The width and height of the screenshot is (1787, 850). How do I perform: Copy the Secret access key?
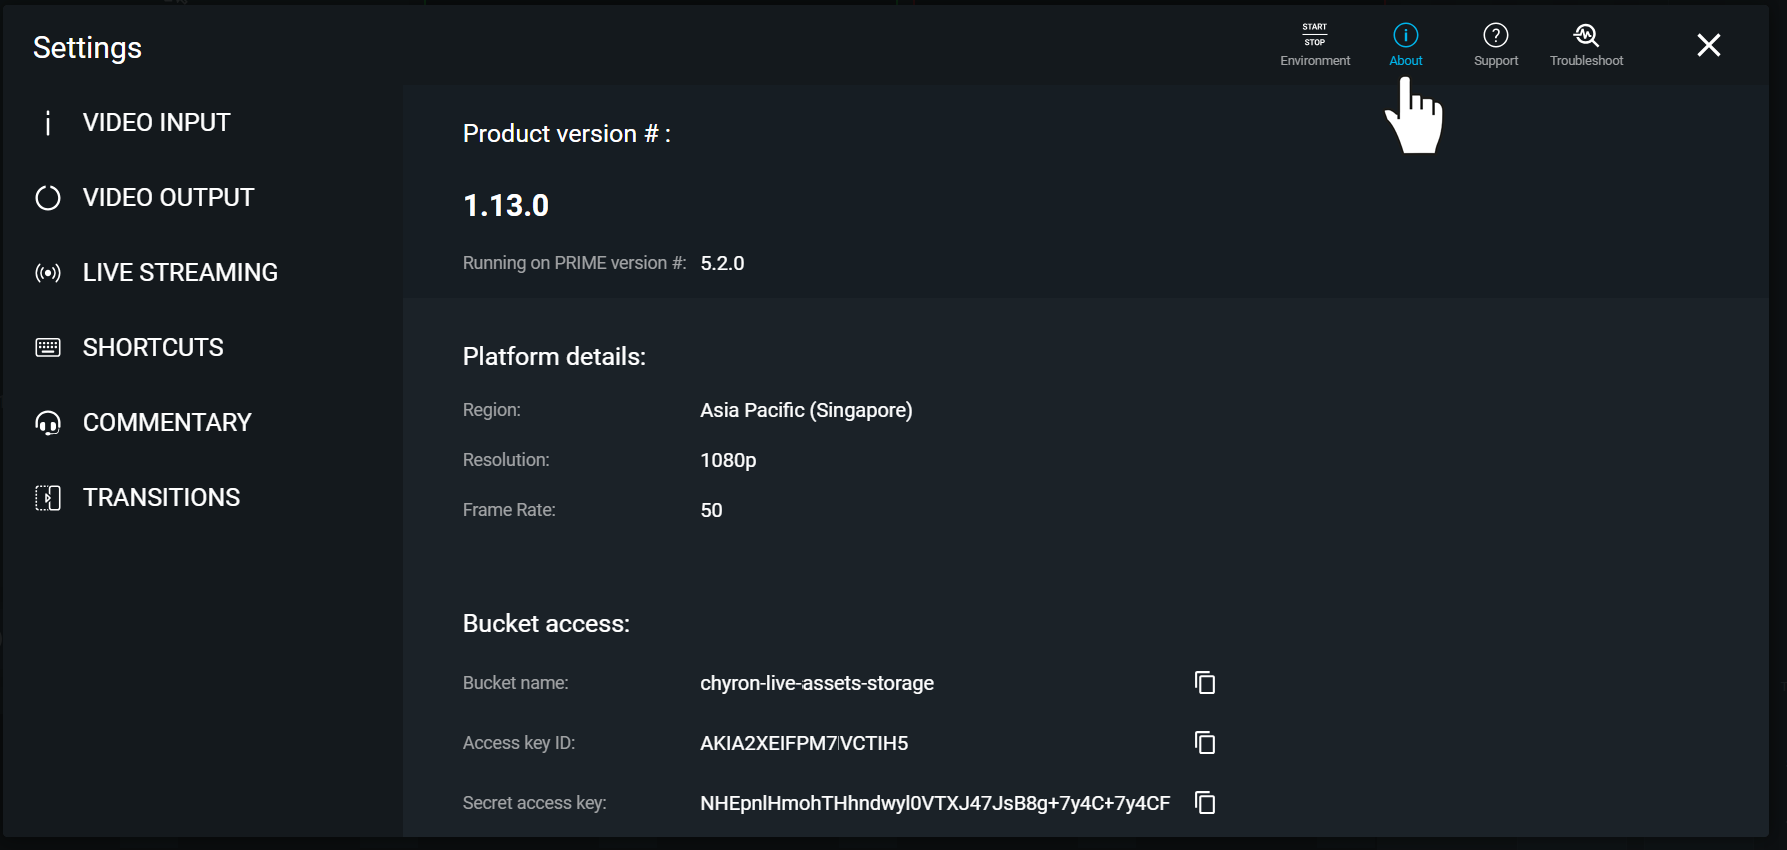pos(1205,803)
